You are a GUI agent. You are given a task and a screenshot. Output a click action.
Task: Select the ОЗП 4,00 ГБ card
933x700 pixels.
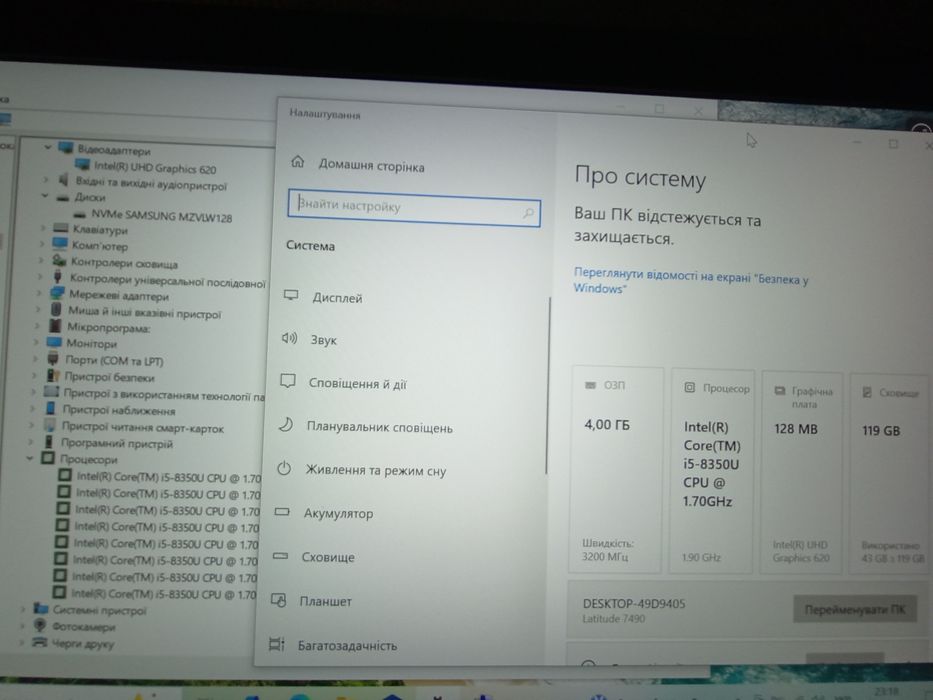pyautogui.click(x=616, y=470)
